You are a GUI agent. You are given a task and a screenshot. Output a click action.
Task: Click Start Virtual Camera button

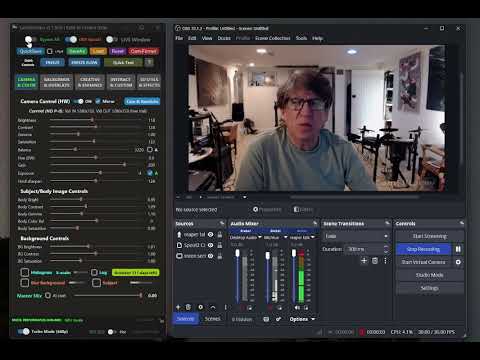click(x=423, y=262)
